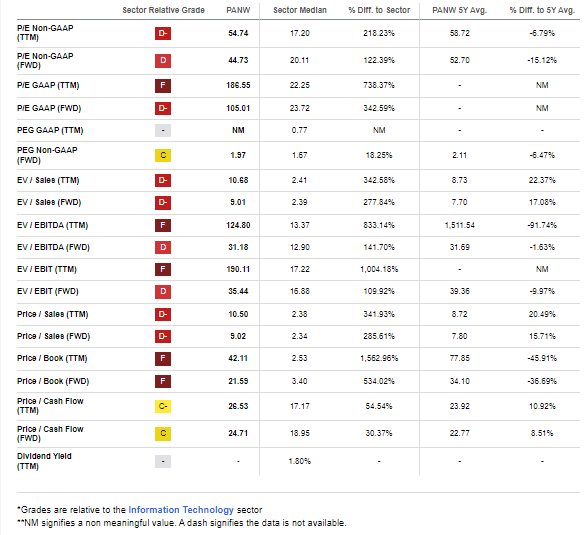Click the F grade badge for EV / EBIT (TTM)
The height and width of the screenshot is (535, 587).
(x=163, y=269)
